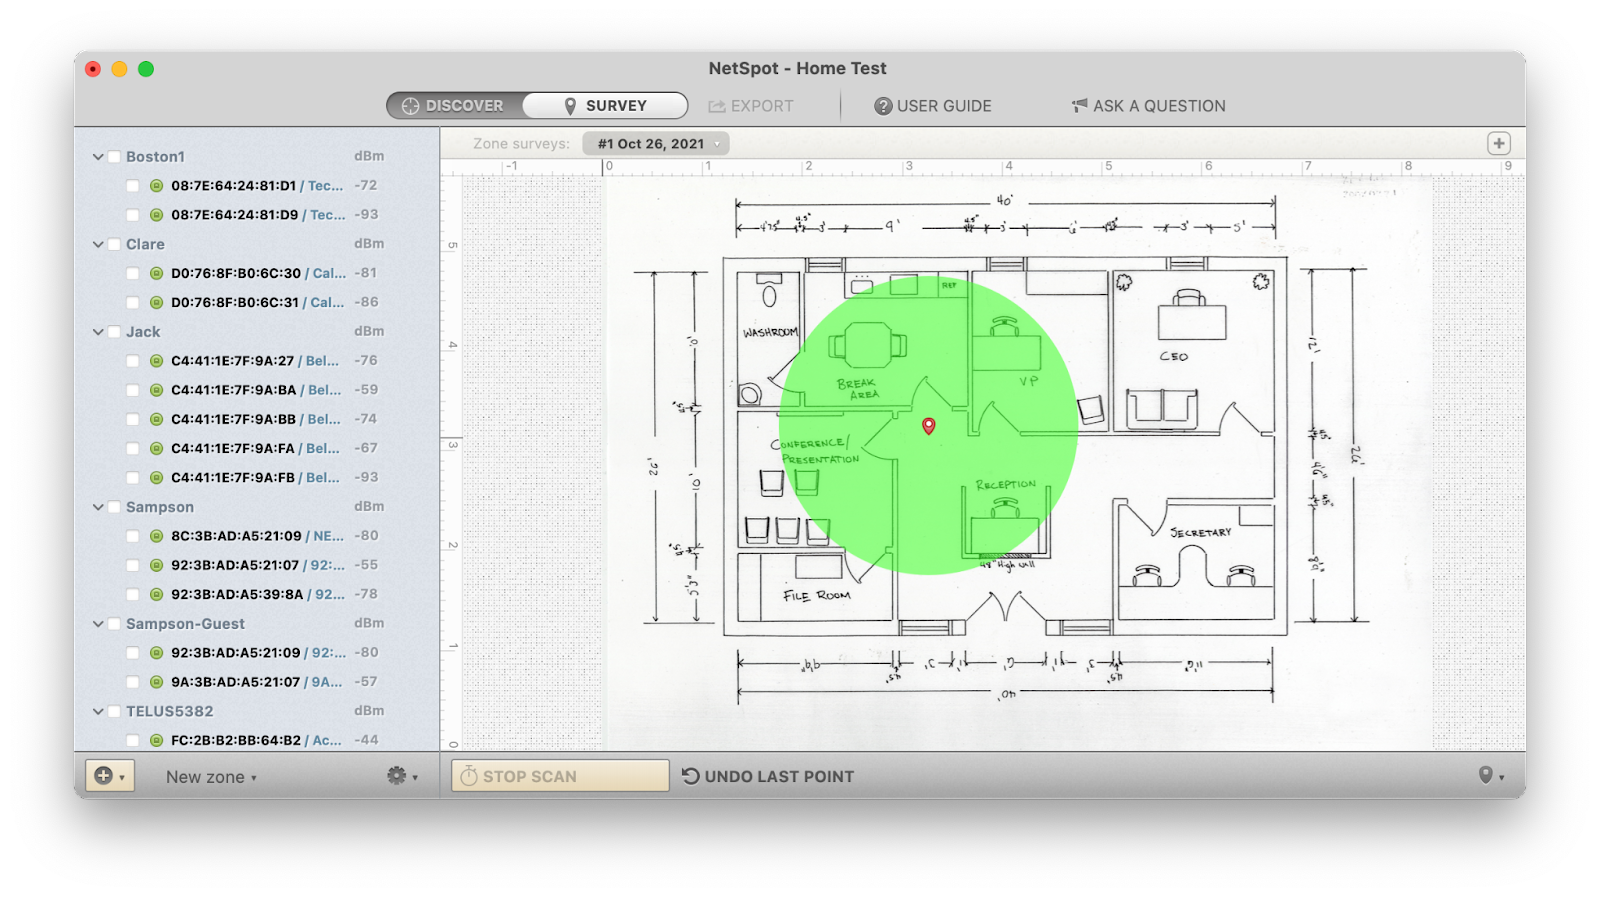Click the green signal icon for FC:2B:B2:BB:64:B2
The width and height of the screenshot is (1600, 897).
(156, 741)
